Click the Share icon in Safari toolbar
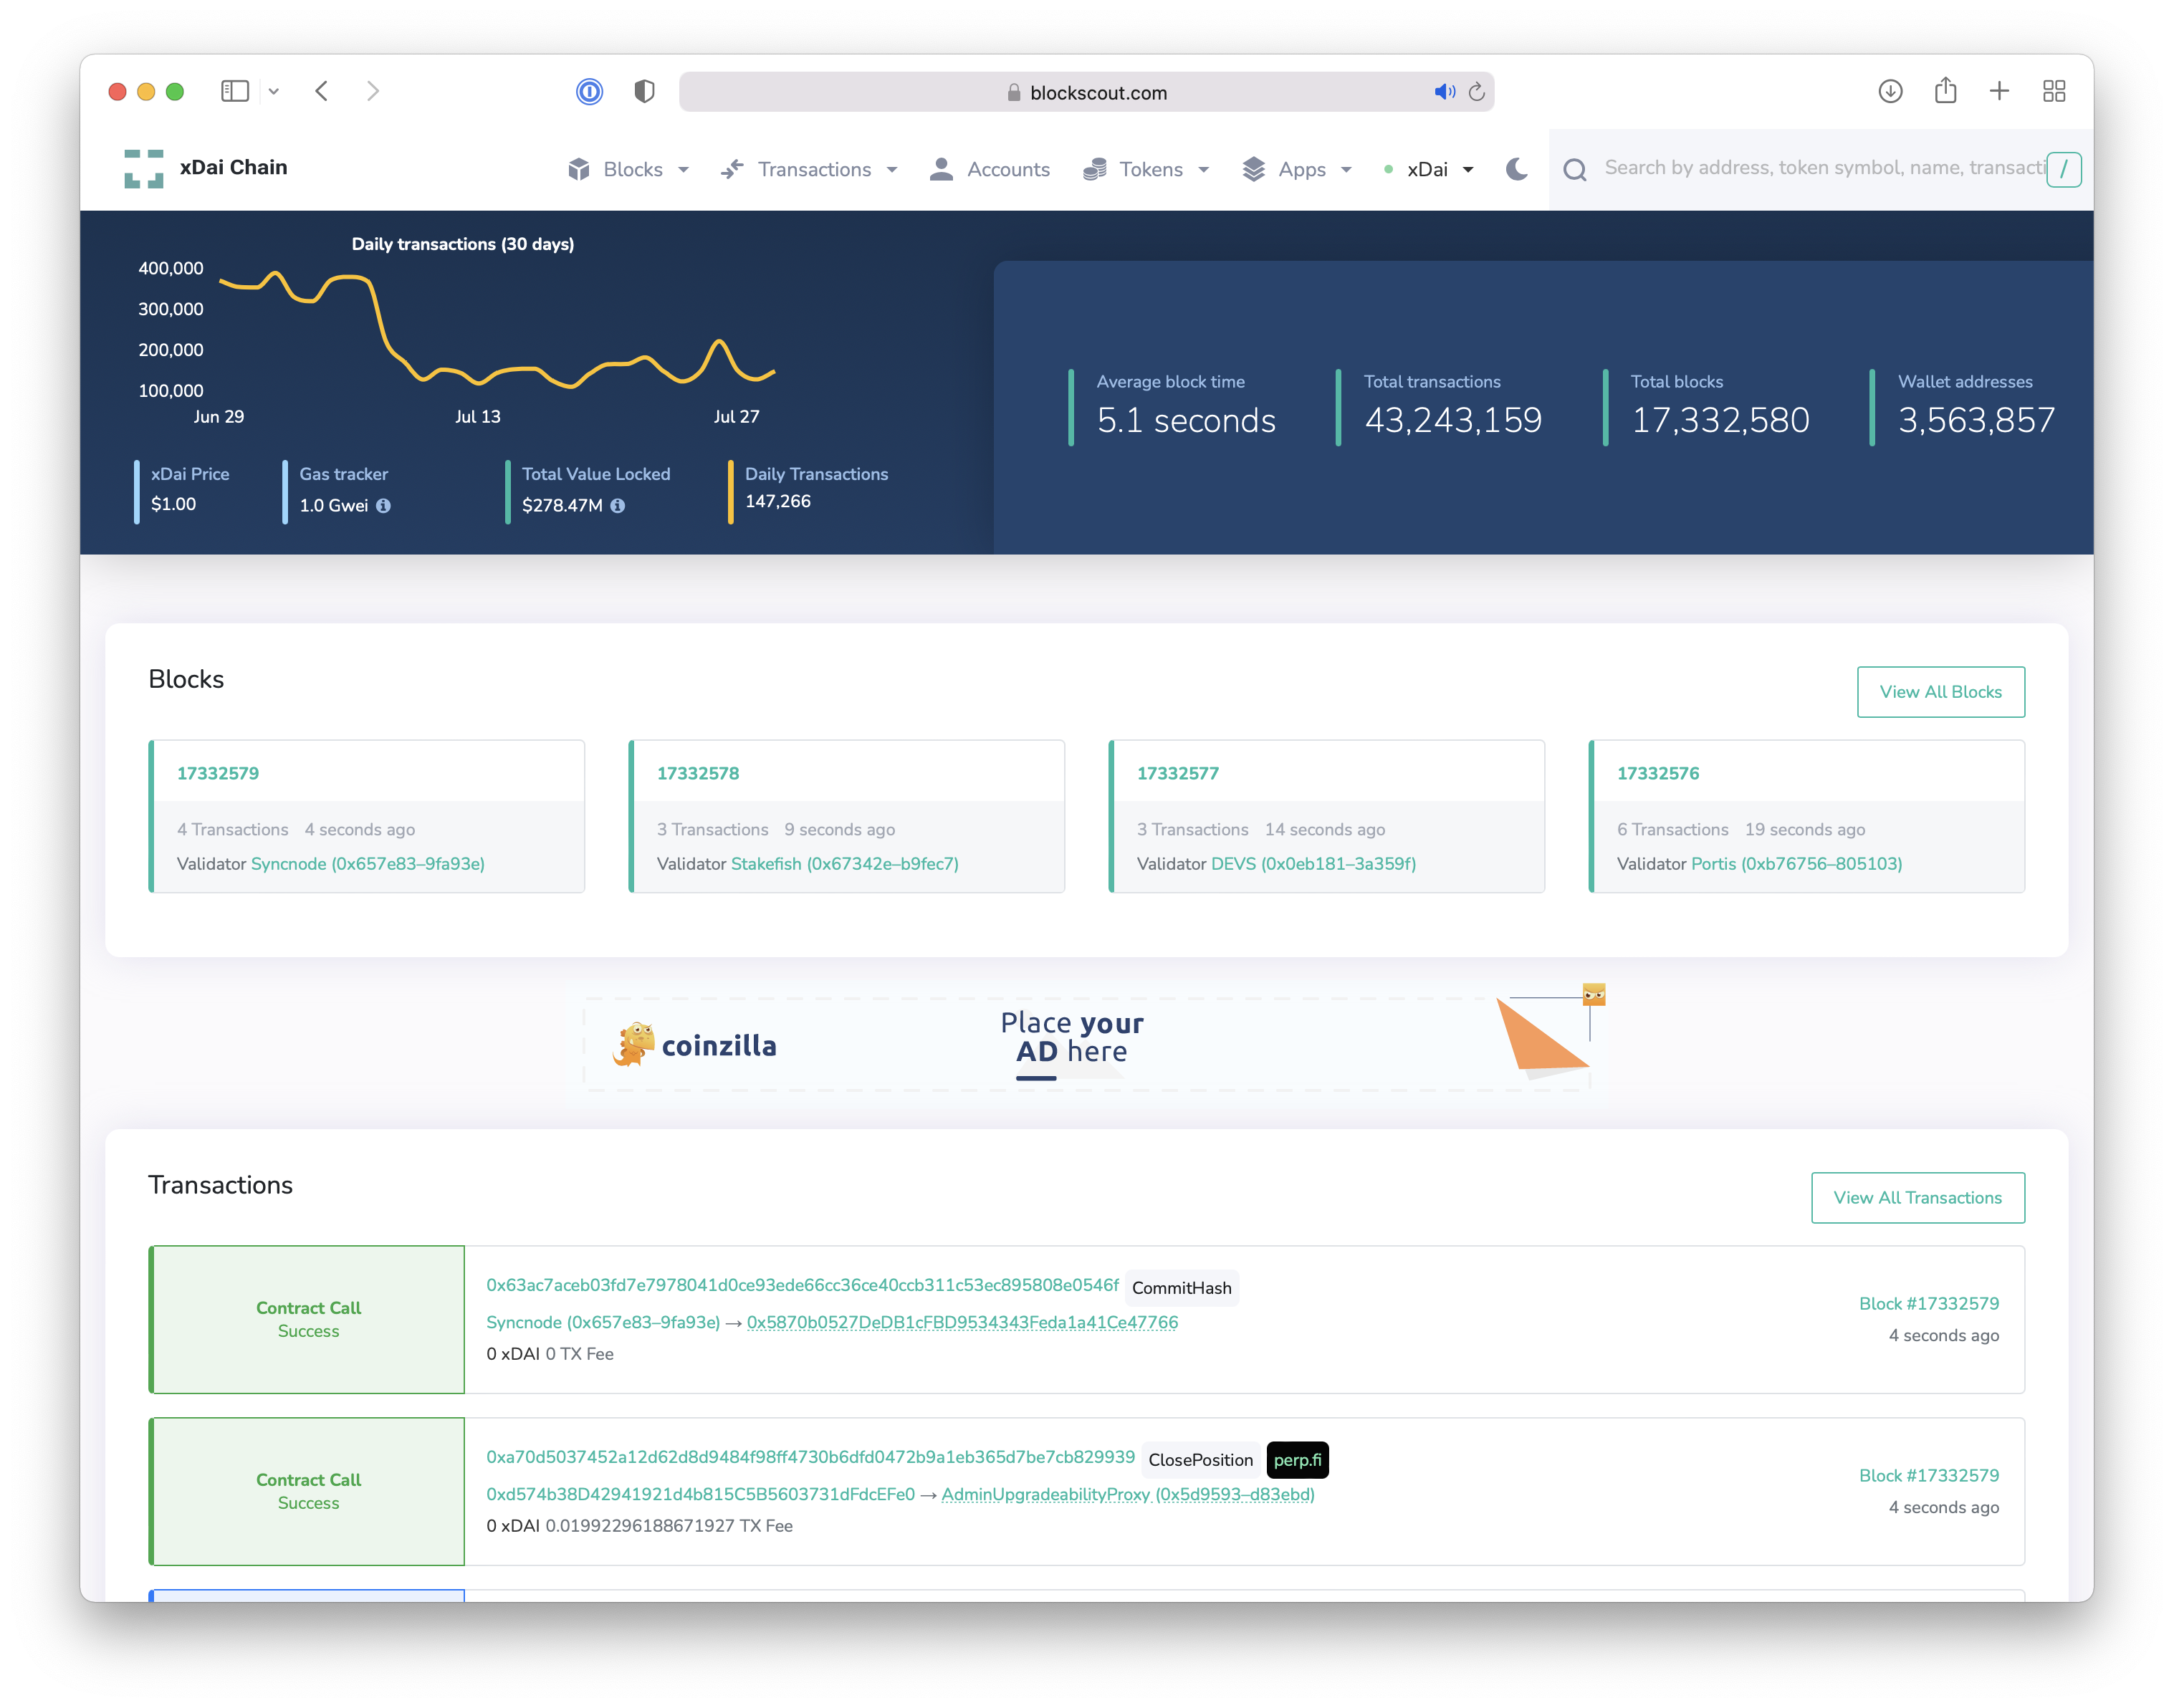2174x1708 pixels. point(1945,92)
